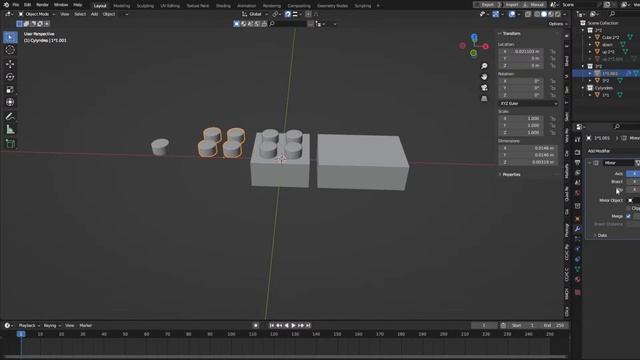
Task: Expand the Cube 2*2 object in outliner
Action: [590, 38]
